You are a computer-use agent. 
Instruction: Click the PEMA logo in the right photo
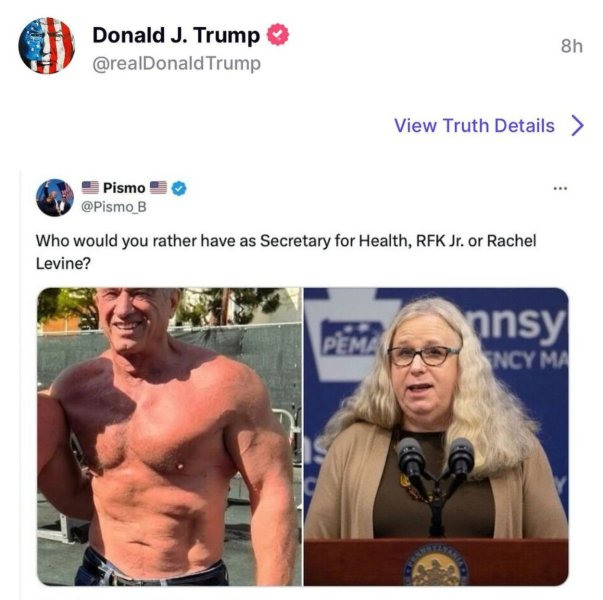click(351, 339)
